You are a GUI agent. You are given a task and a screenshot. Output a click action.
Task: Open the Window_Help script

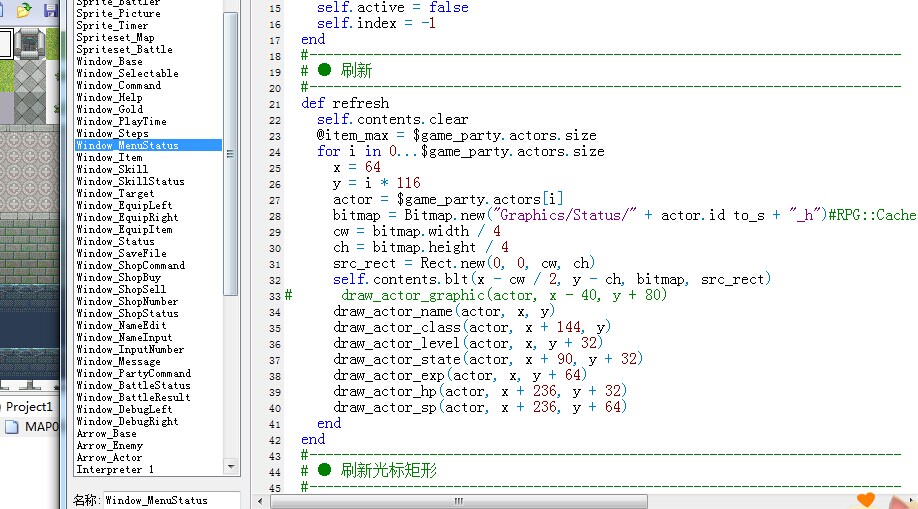point(109,98)
